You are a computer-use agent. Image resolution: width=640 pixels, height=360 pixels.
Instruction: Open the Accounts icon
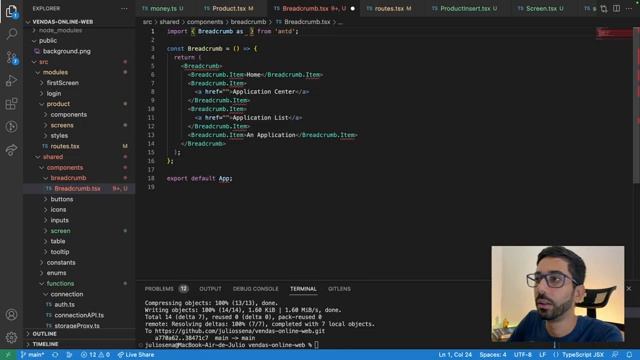(11, 315)
